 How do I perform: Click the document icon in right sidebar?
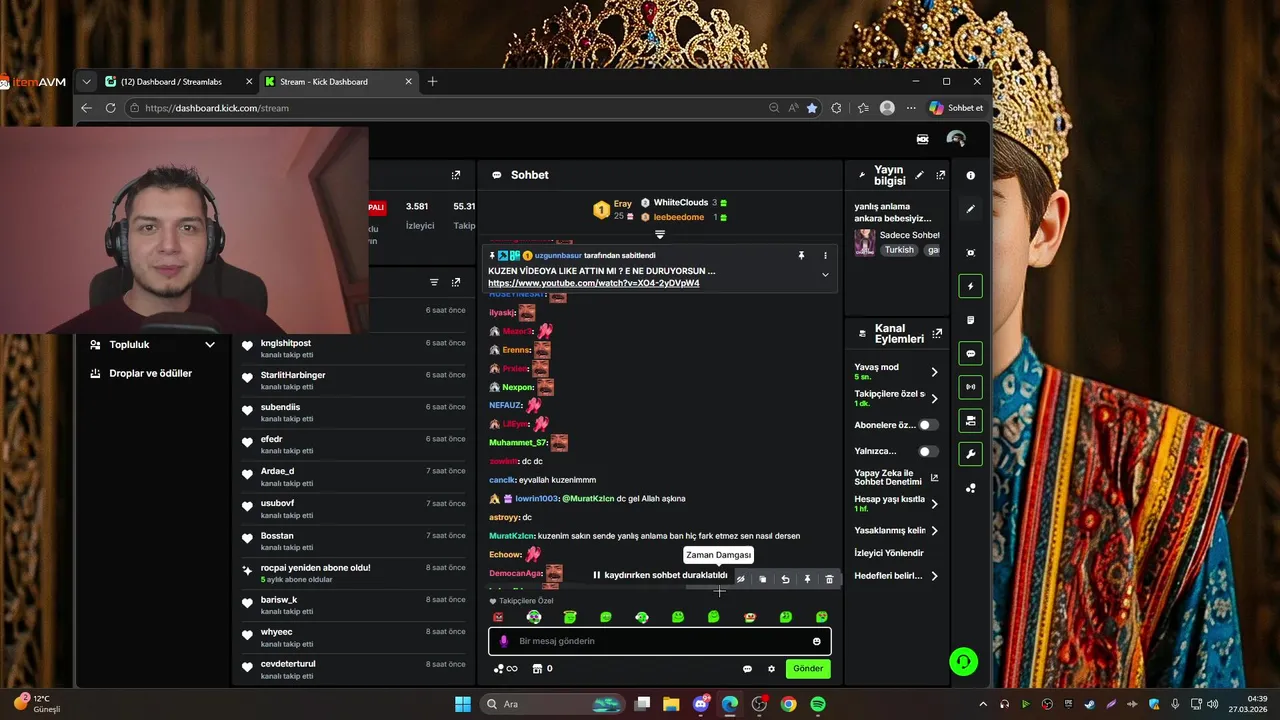click(x=970, y=320)
